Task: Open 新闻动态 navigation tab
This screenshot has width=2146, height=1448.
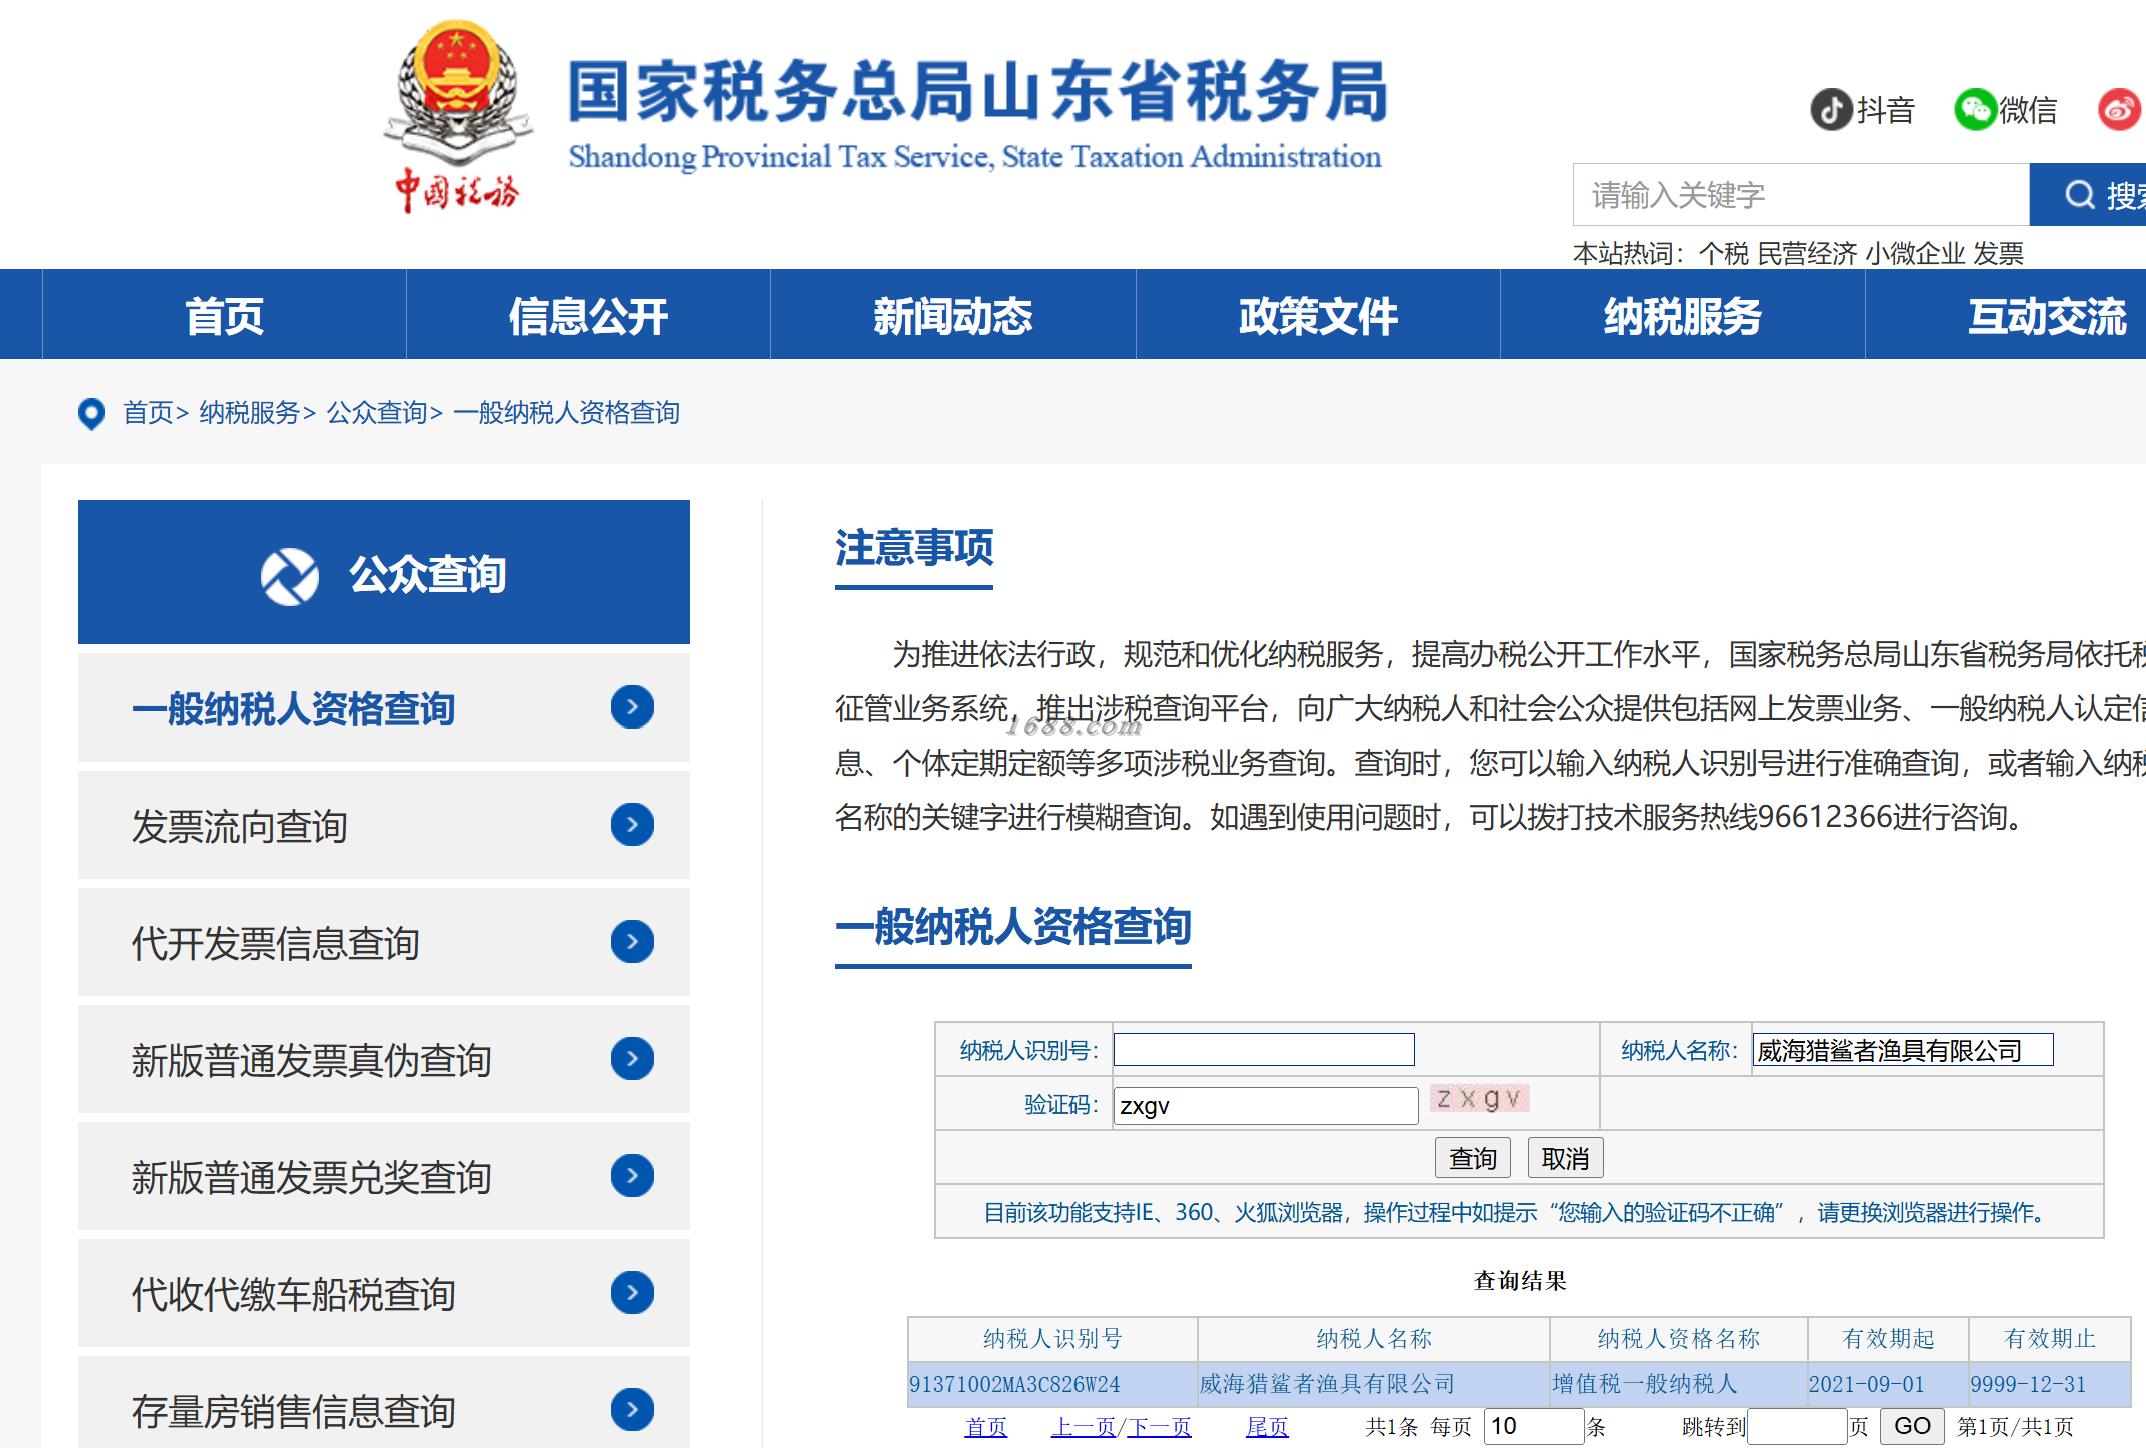Action: (953, 315)
